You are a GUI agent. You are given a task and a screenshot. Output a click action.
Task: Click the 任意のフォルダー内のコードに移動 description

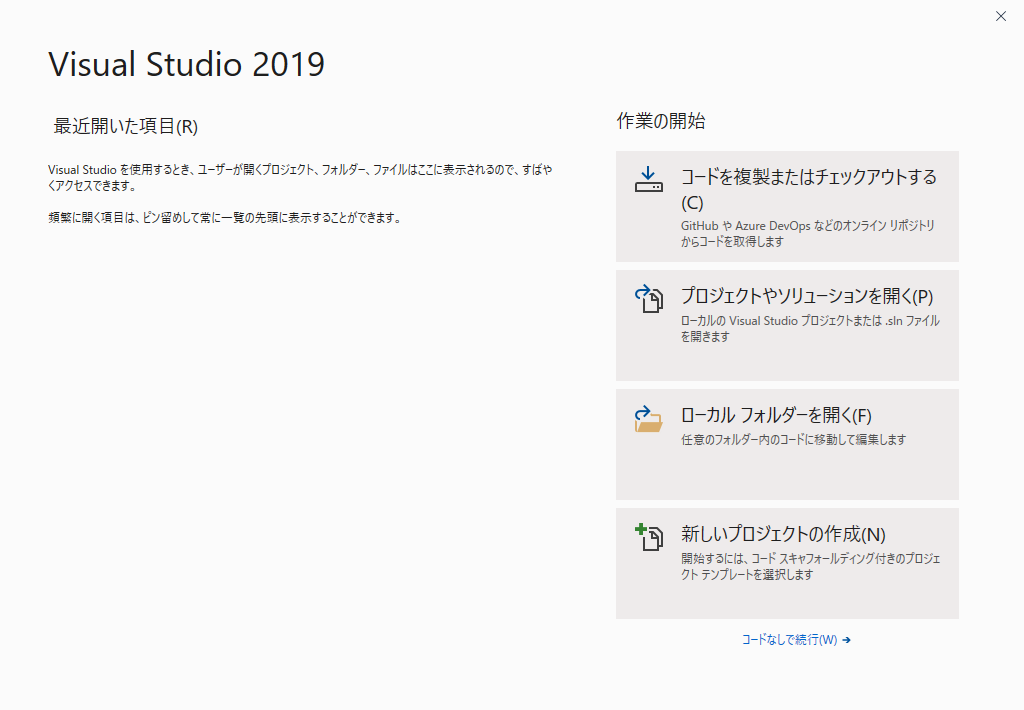[x=793, y=440]
